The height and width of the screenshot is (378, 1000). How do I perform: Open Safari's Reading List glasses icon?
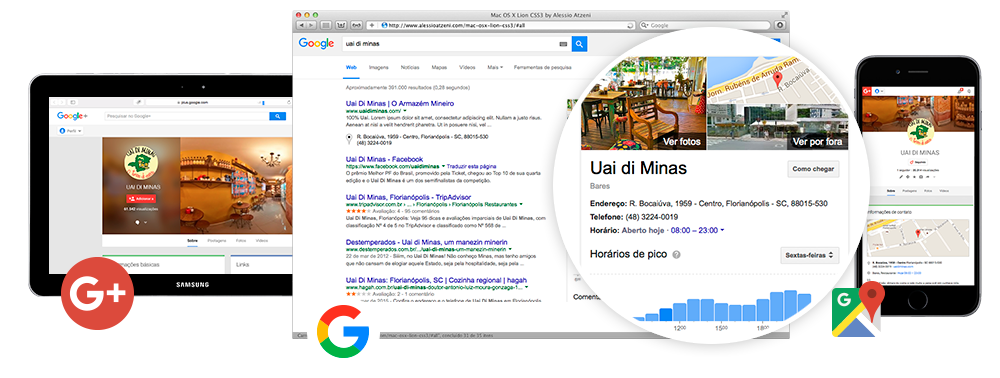(x=357, y=25)
